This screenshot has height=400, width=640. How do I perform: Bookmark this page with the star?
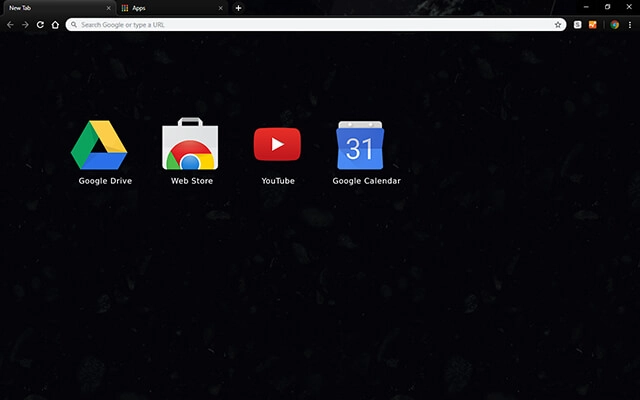pyautogui.click(x=558, y=25)
